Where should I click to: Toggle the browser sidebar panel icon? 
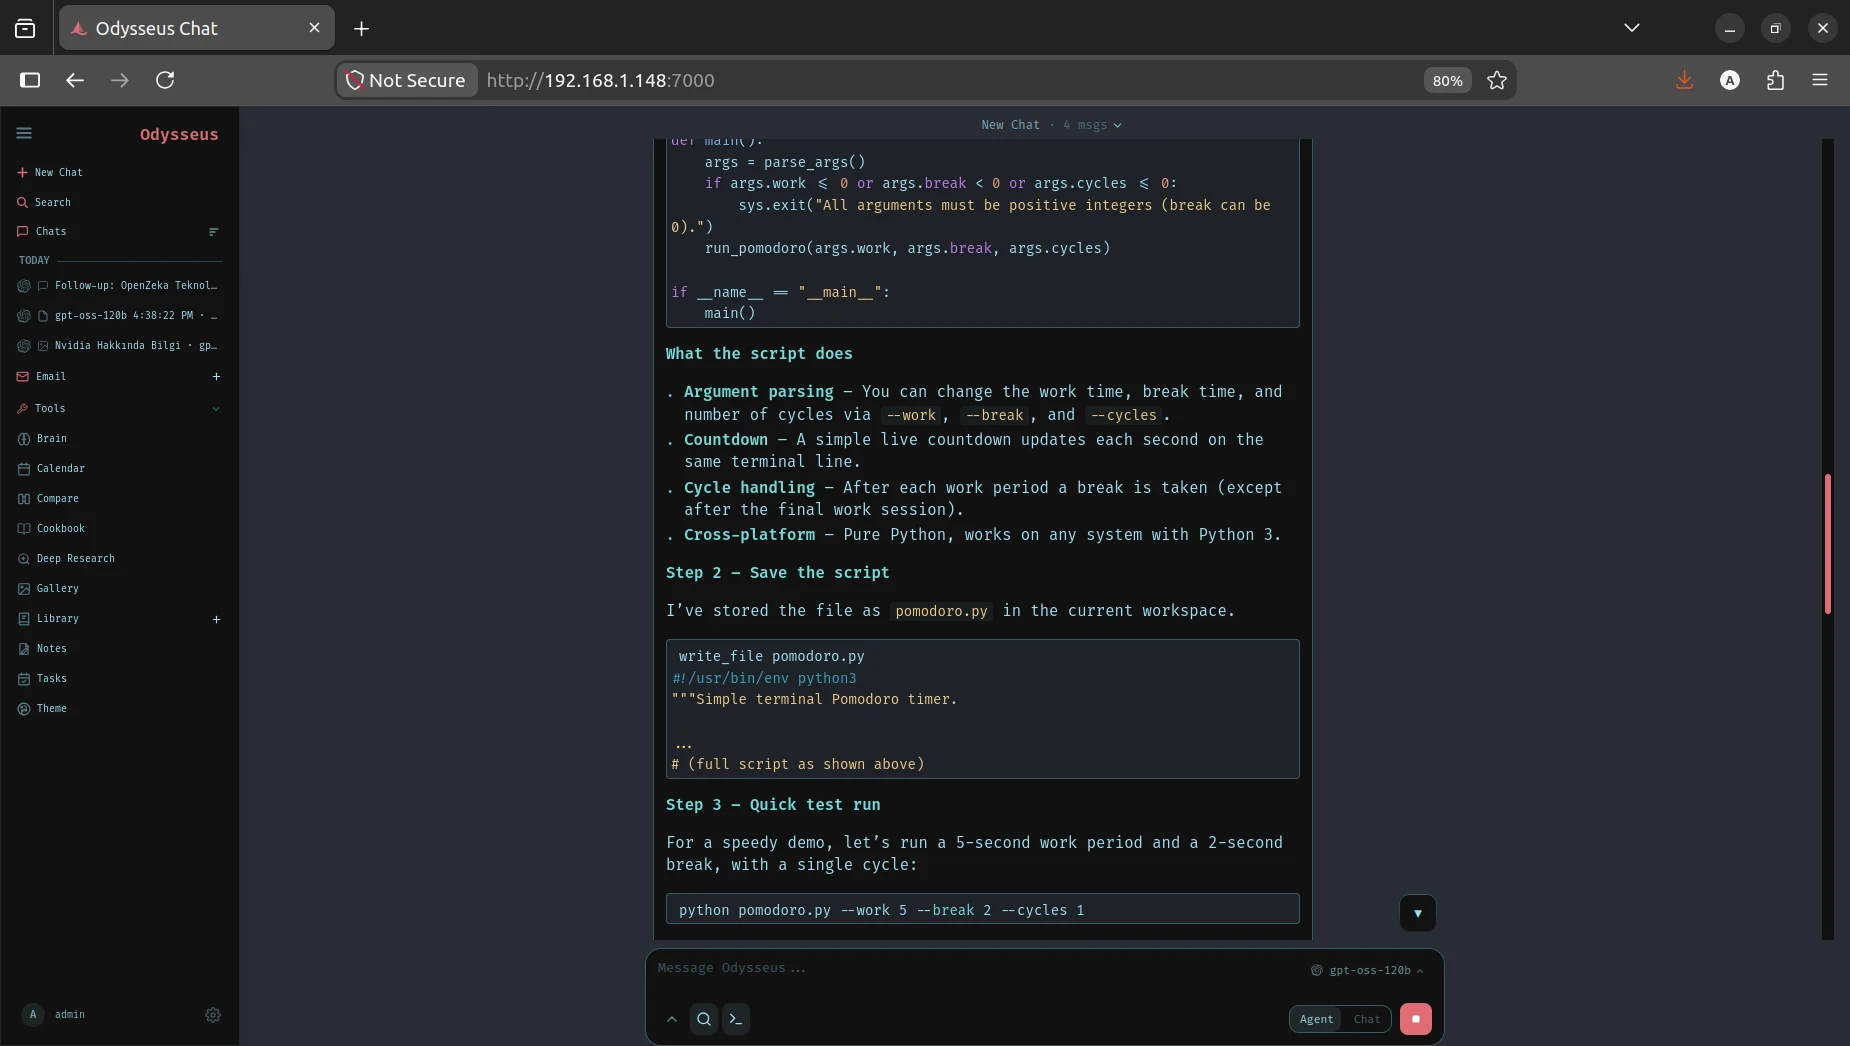(x=30, y=80)
